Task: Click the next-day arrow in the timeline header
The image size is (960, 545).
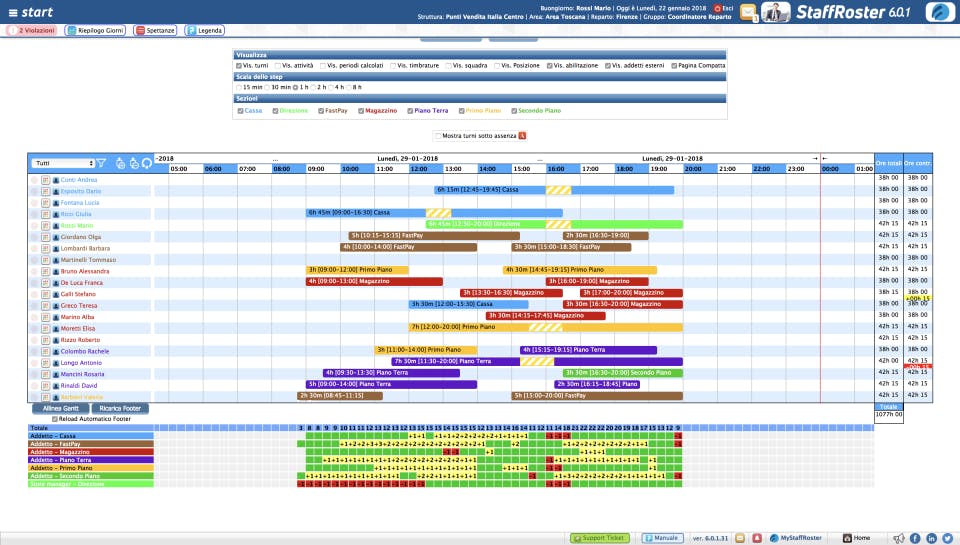Action: click(815, 158)
